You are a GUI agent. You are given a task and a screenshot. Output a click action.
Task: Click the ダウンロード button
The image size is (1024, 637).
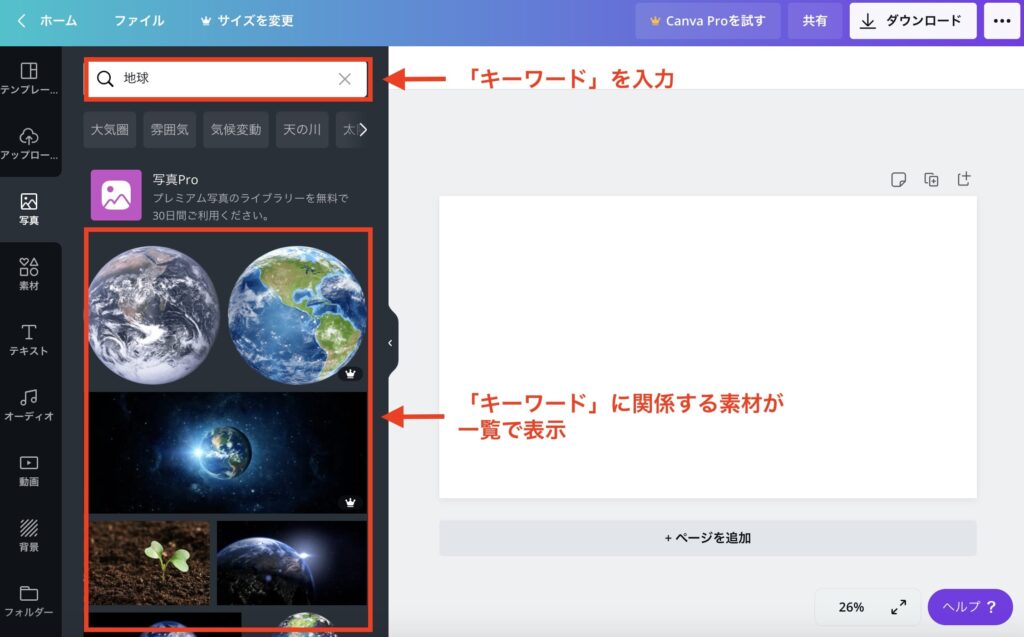912,21
